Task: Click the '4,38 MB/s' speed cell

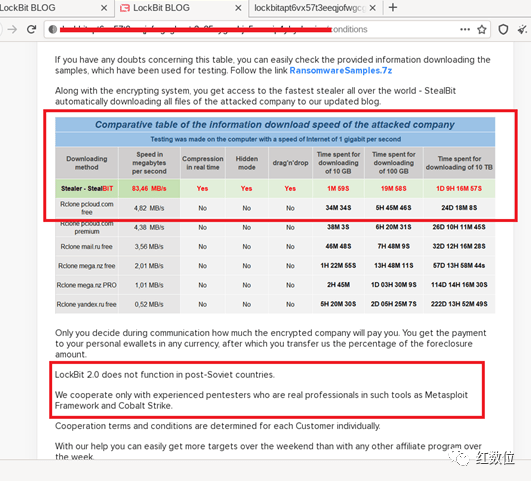Action: click(149, 227)
